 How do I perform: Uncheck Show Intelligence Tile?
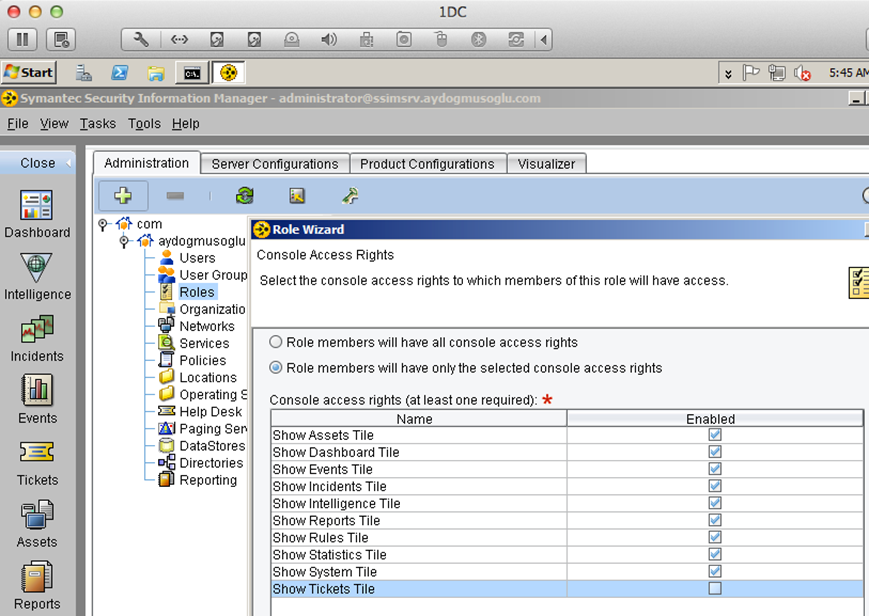[x=715, y=503]
